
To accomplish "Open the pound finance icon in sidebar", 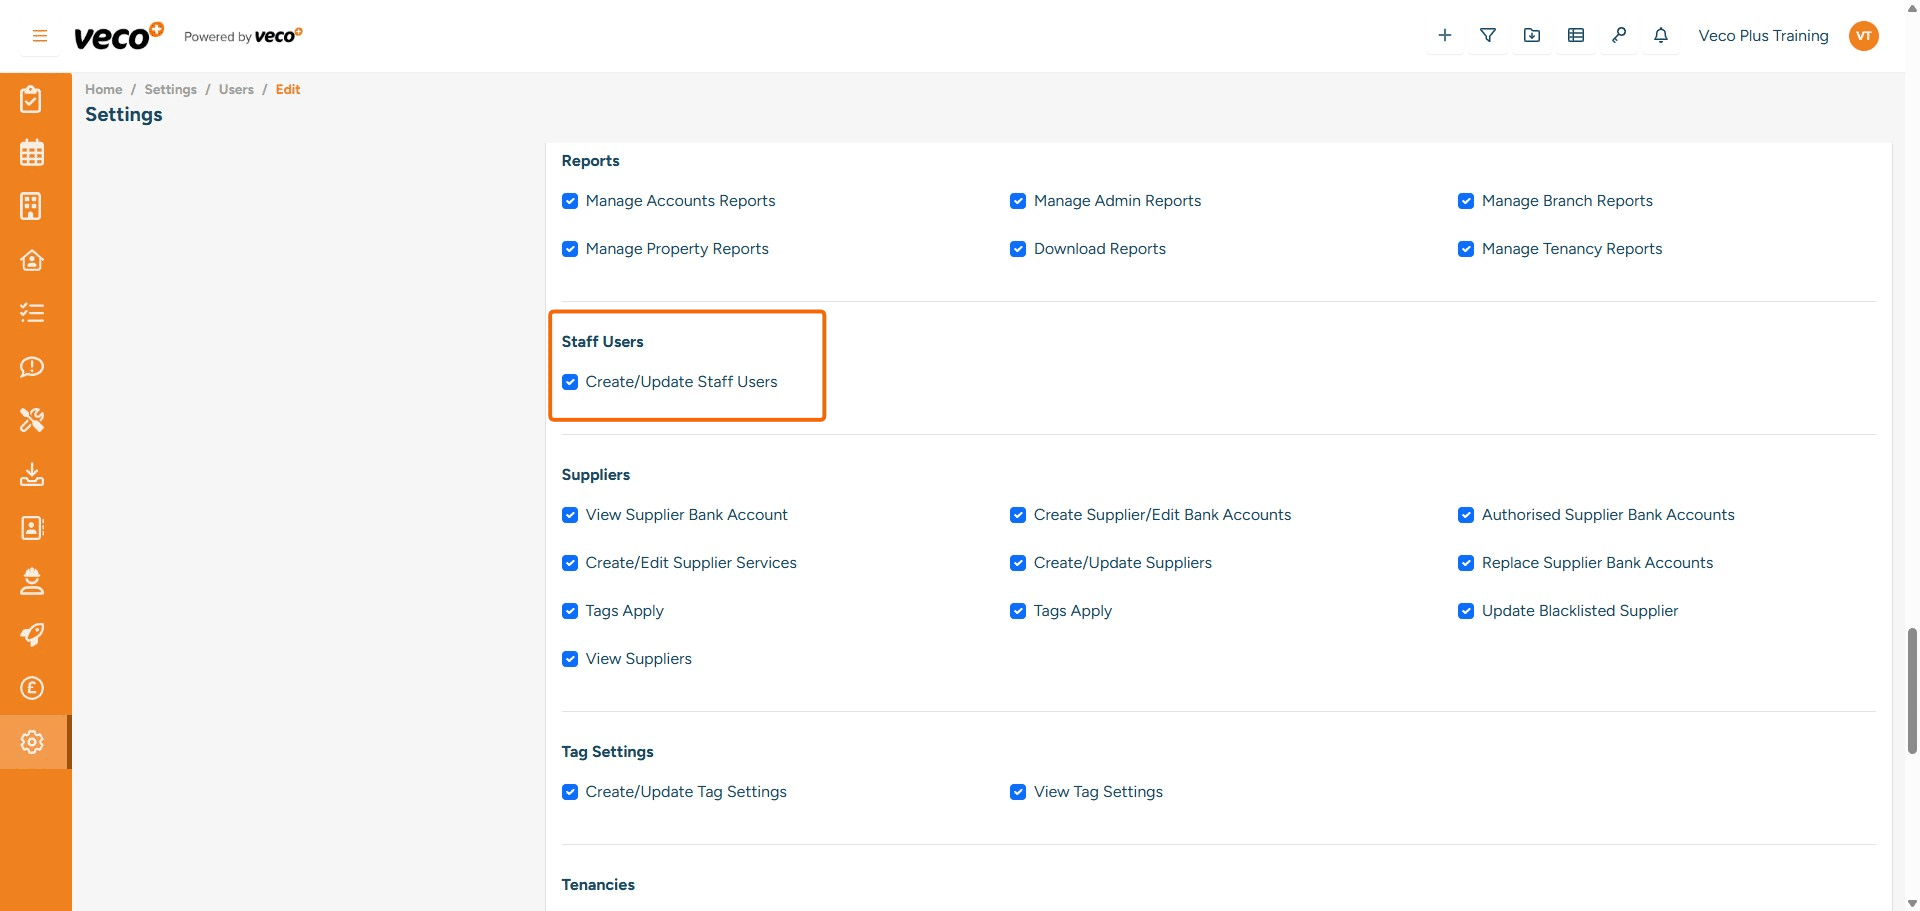I will (x=32, y=688).
